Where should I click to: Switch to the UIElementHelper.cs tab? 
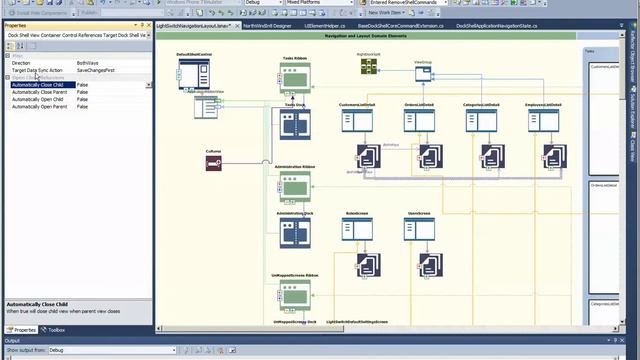click(x=324, y=26)
